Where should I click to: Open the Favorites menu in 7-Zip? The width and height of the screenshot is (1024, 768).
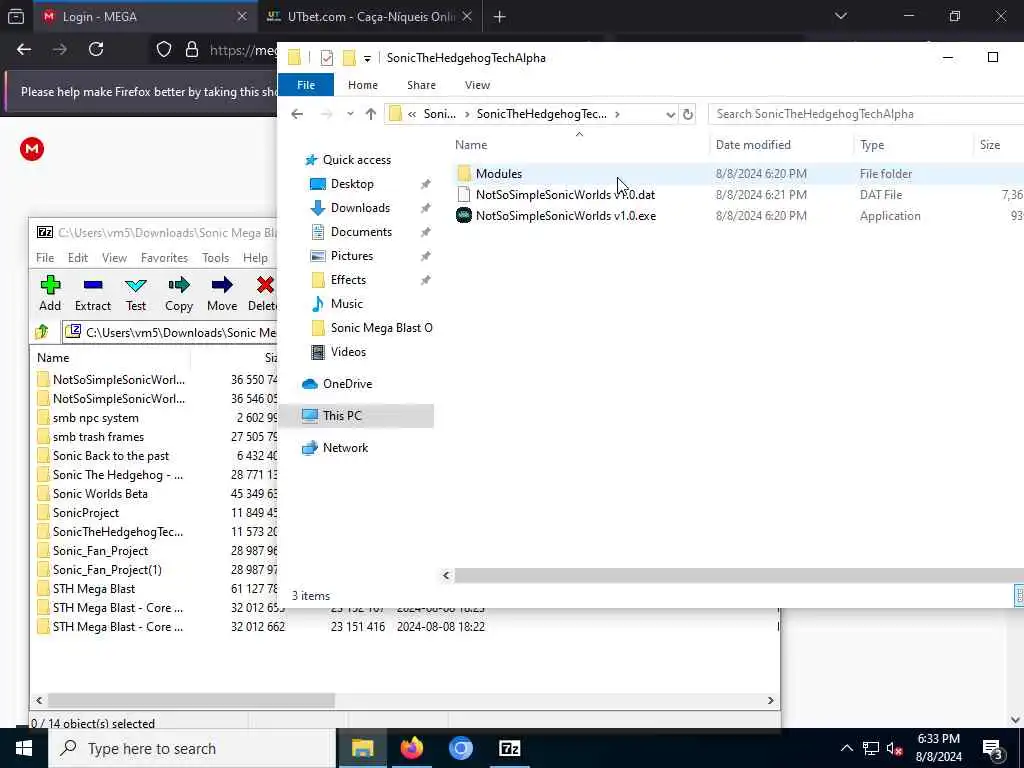[x=164, y=258]
